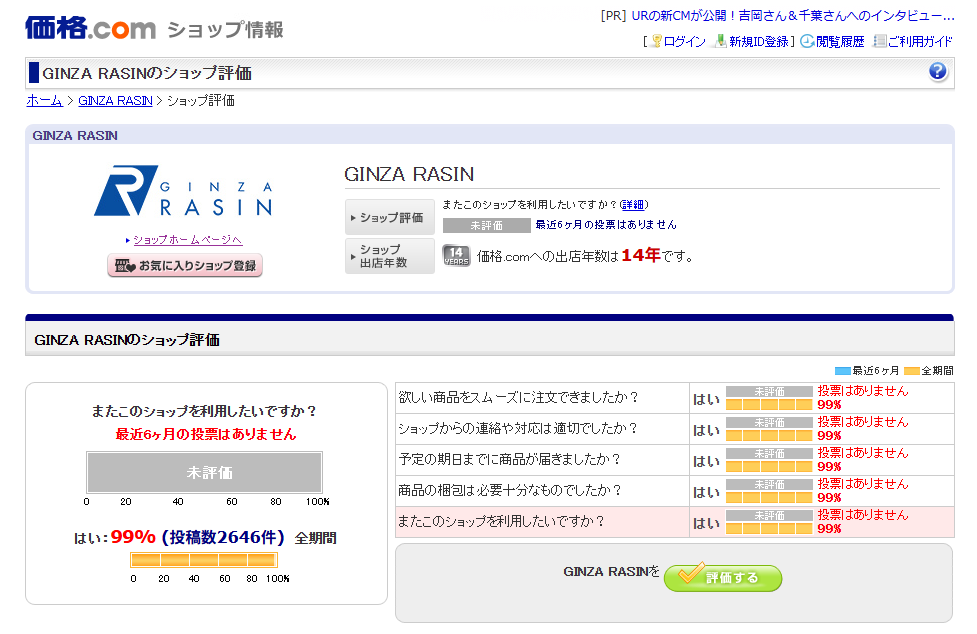
Task: Click the usage guide document icon
Action: pyautogui.click(x=880, y=41)
